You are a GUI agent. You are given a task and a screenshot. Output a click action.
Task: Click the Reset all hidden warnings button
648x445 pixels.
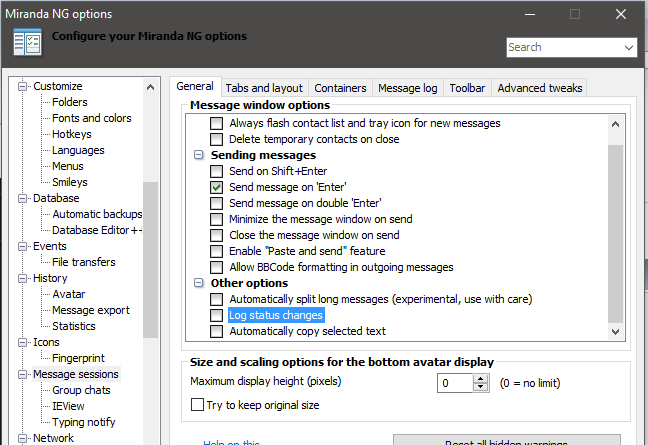click(507, 440)
